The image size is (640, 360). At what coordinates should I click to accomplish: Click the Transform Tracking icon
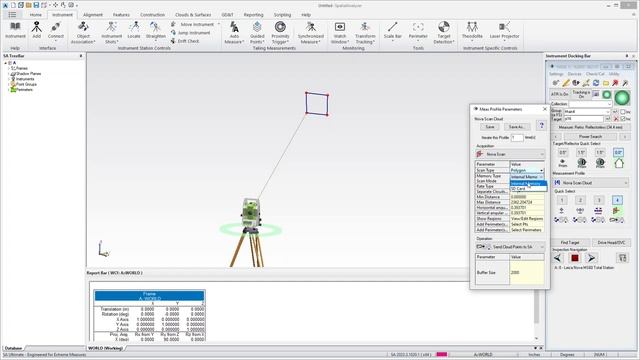[365, 27]
